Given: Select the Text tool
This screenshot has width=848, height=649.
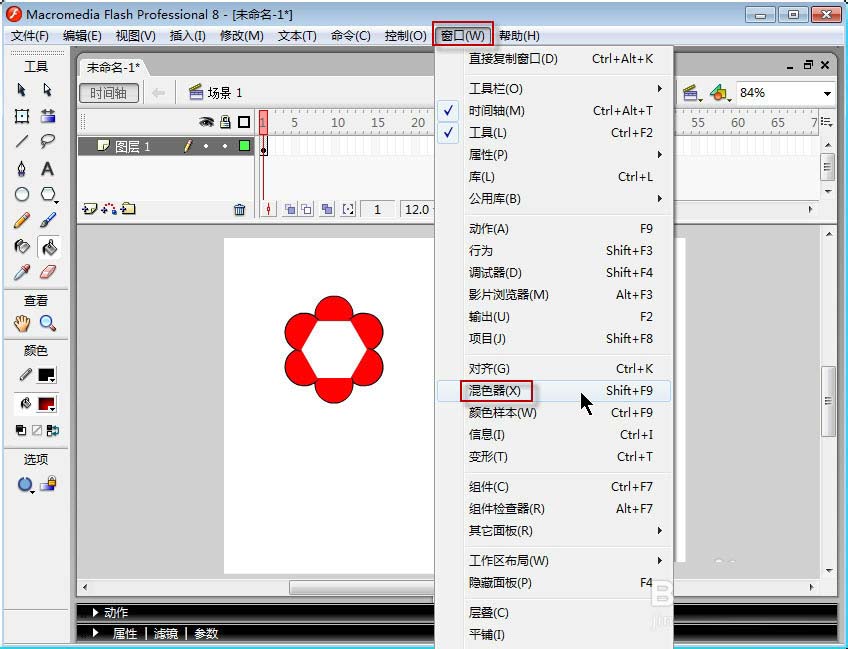Looking at the screenshot, I should click(48, 169).
